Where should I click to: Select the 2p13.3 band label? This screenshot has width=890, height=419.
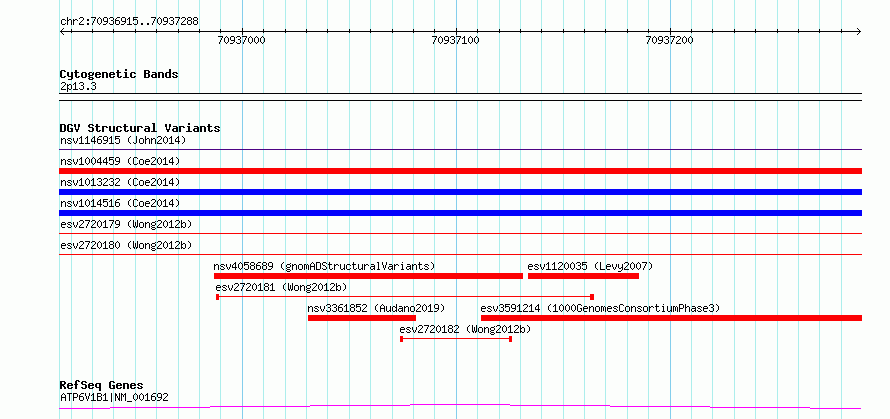pos(78,87)
